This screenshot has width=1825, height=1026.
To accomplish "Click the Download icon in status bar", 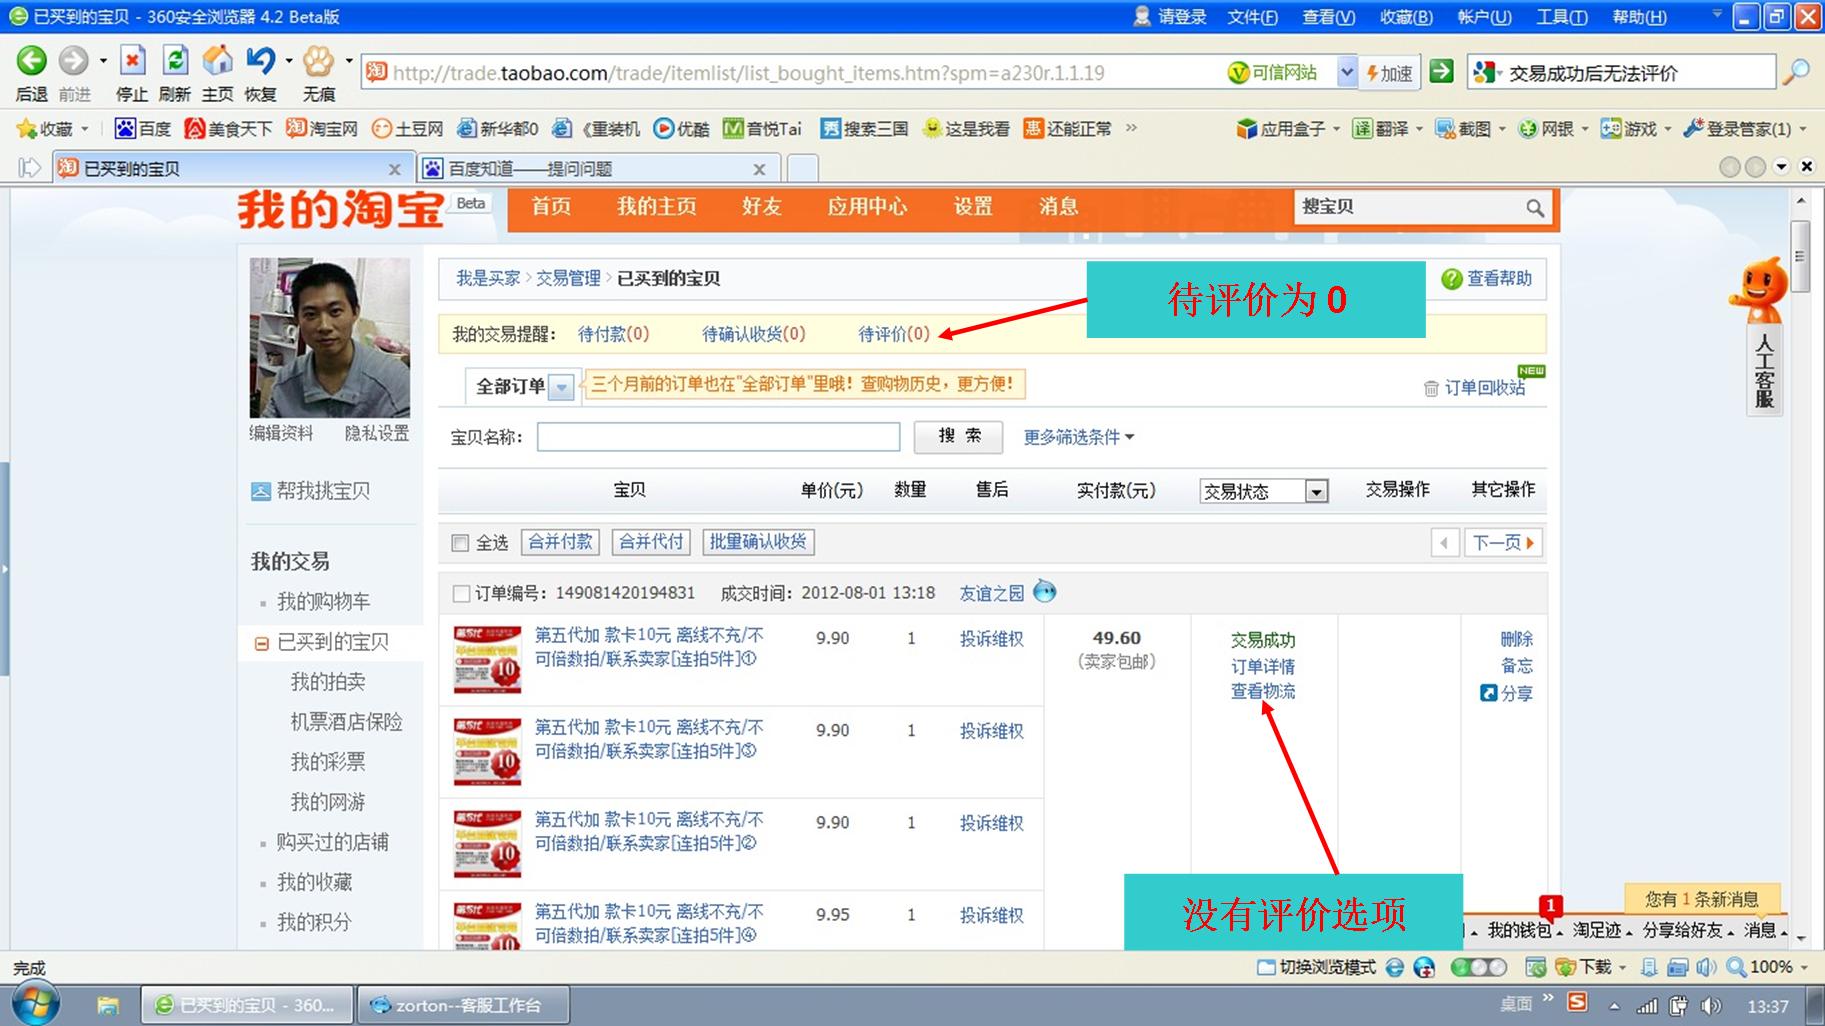I will 1566,967.
